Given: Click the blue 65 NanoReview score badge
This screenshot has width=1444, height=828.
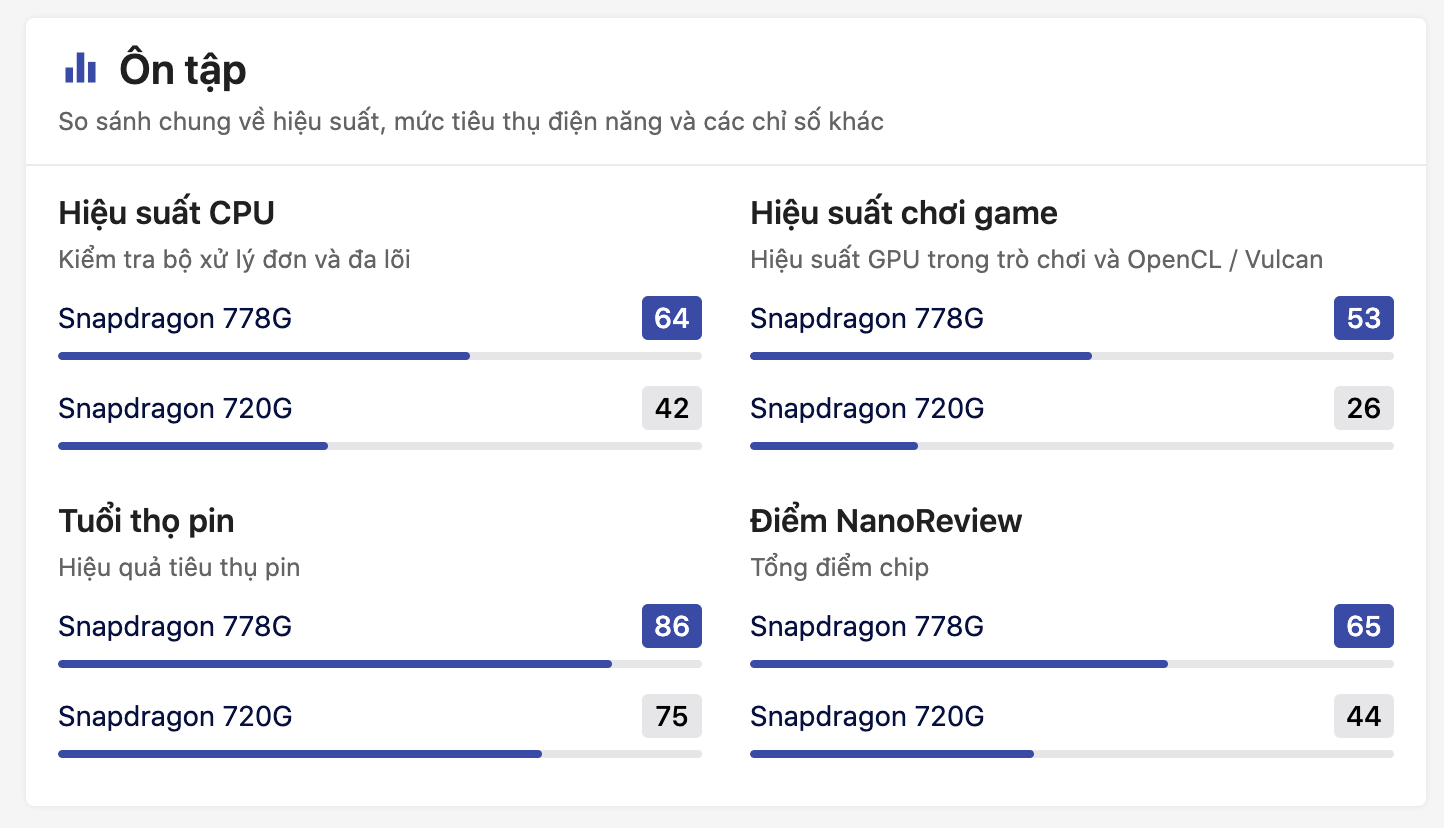Looking at the screenshot, I should (1363, 626).
